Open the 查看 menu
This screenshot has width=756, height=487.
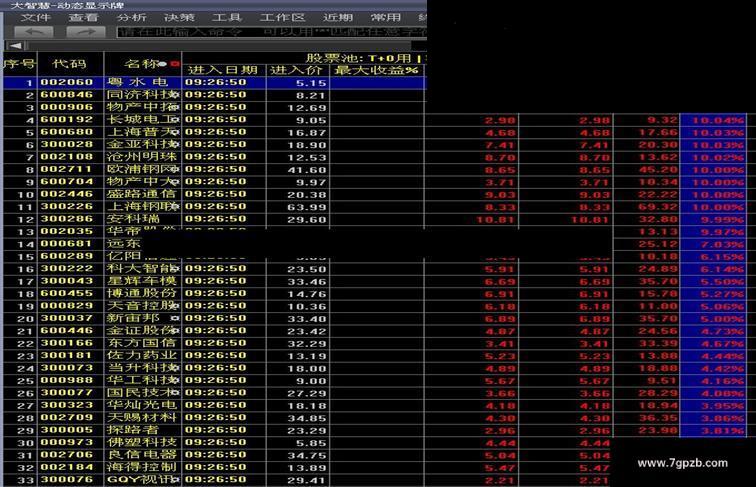(x=83, y=18)
